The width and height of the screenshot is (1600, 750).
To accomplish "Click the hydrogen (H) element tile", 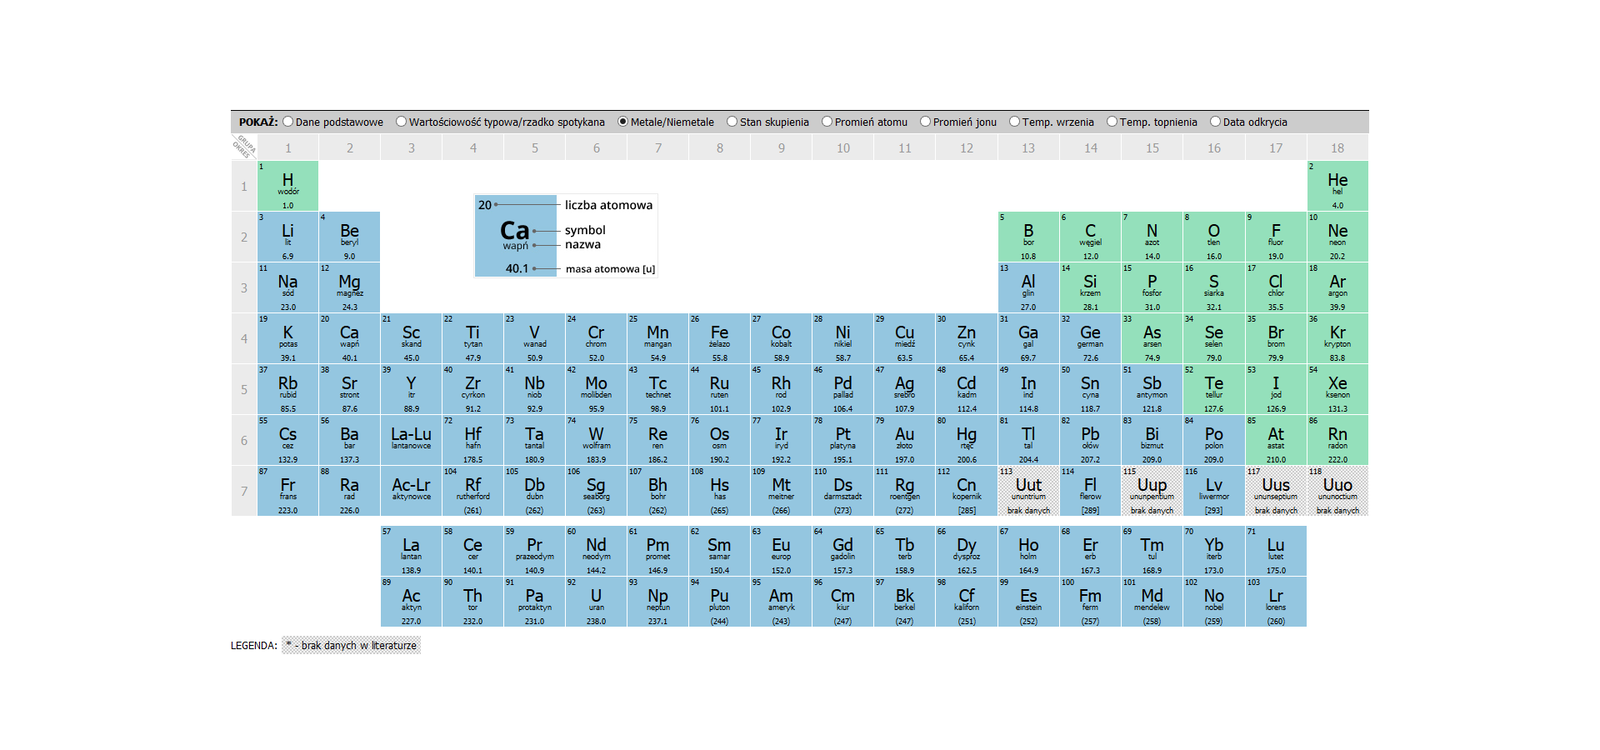I will pos(288,186).
